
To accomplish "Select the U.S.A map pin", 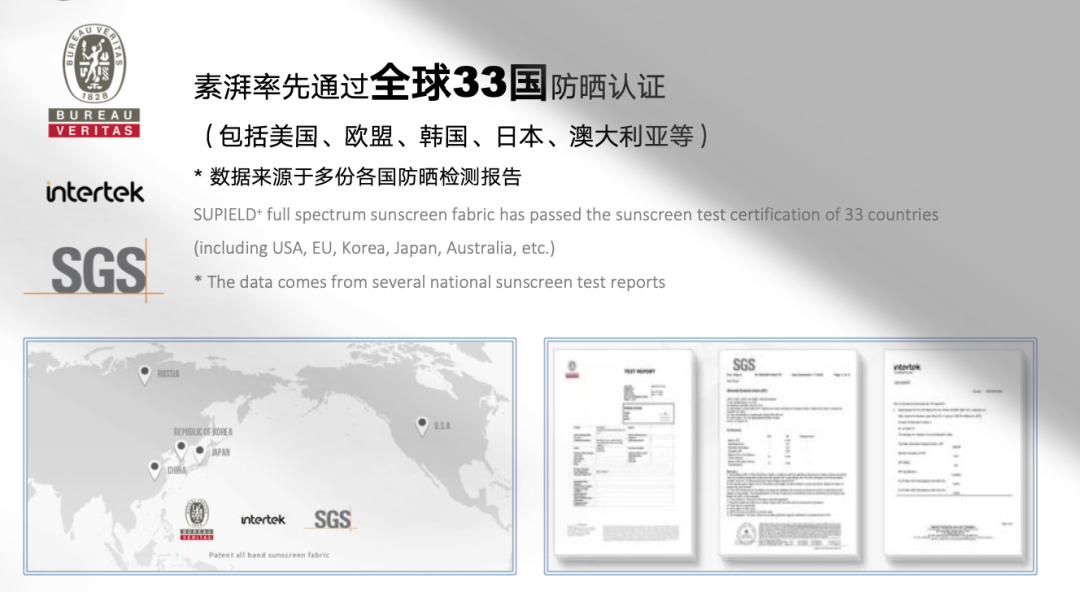I will click(423, 426).
